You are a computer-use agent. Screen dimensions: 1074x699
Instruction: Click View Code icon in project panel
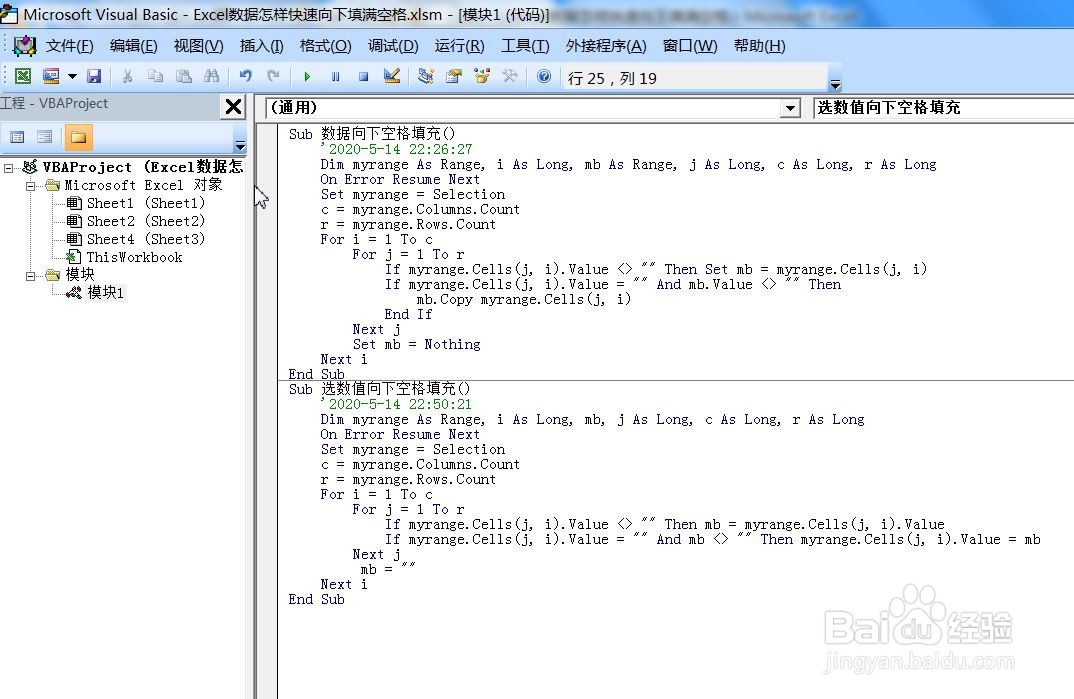coord(18,137)
